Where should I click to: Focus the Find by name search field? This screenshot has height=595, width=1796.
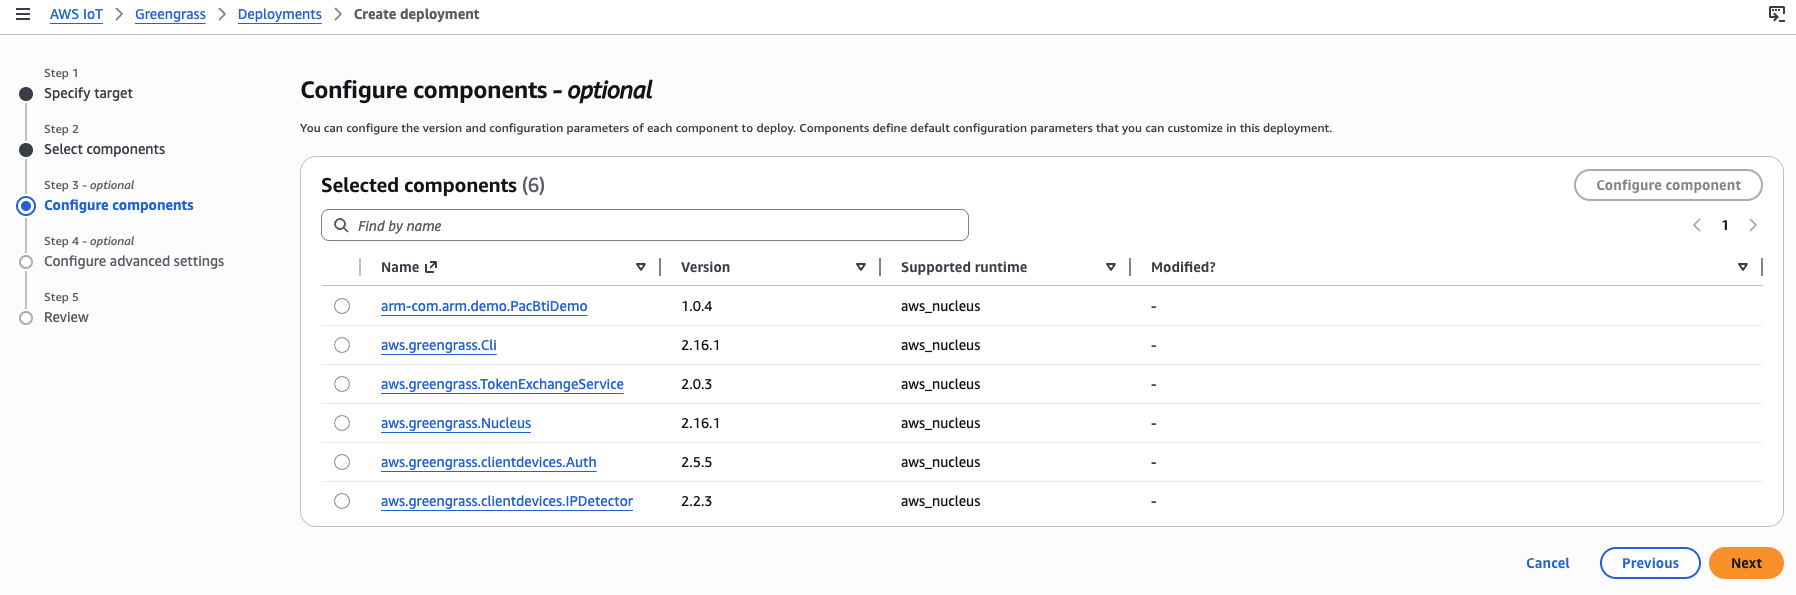click(x=645, y=225)
